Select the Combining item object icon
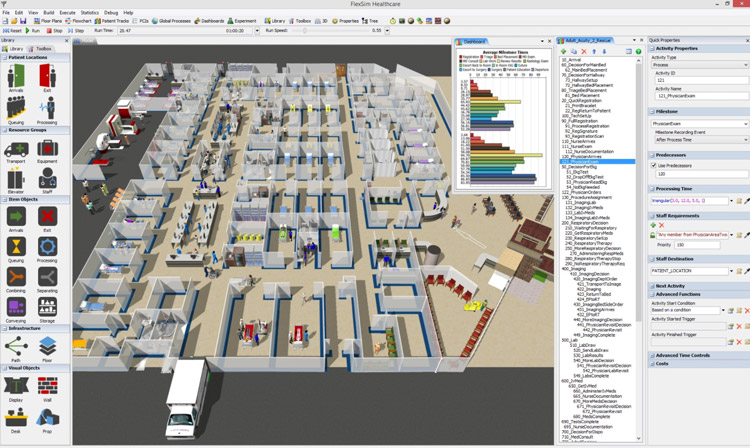The image size is (750, 448). 16,277
